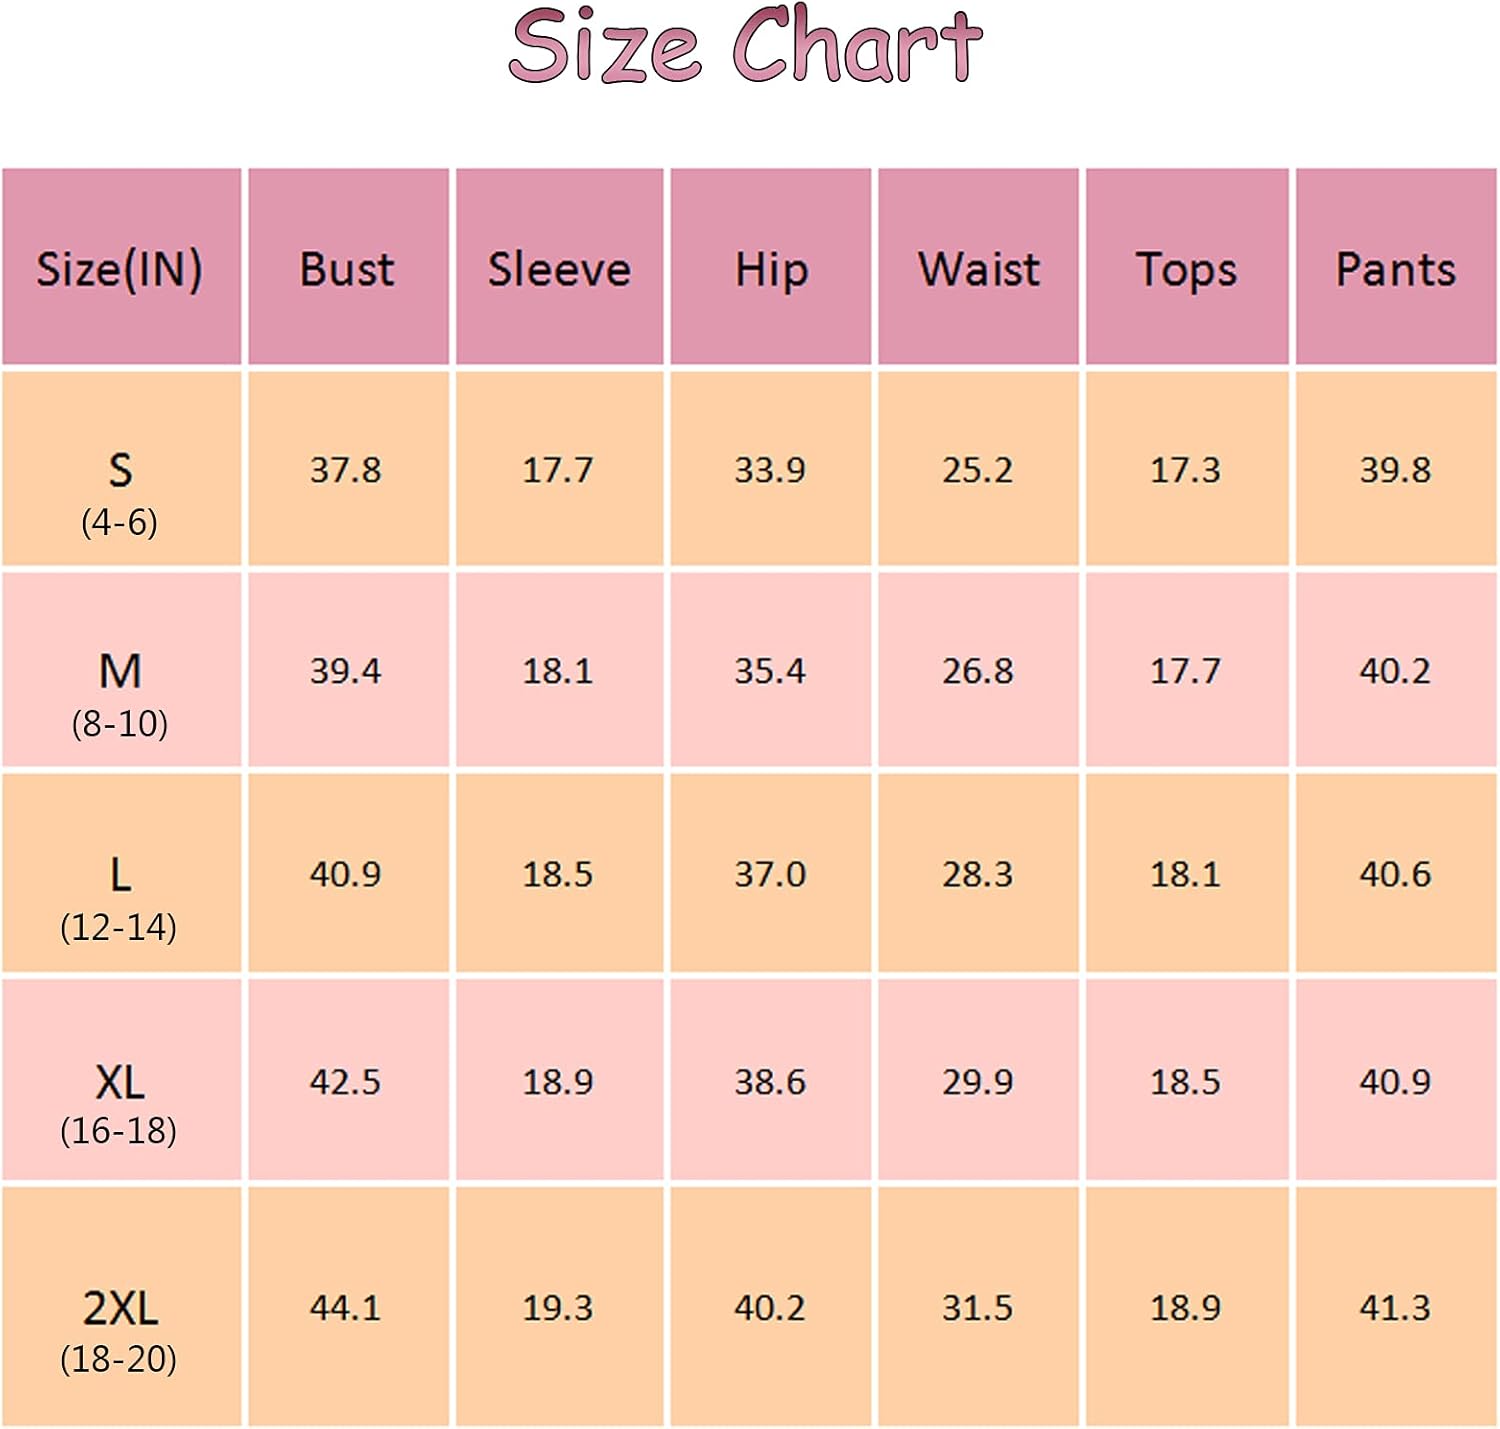Click the 39.8 pants value for S
The height and width of the screenshot is (1429, 1500).
coord(1396,470)
